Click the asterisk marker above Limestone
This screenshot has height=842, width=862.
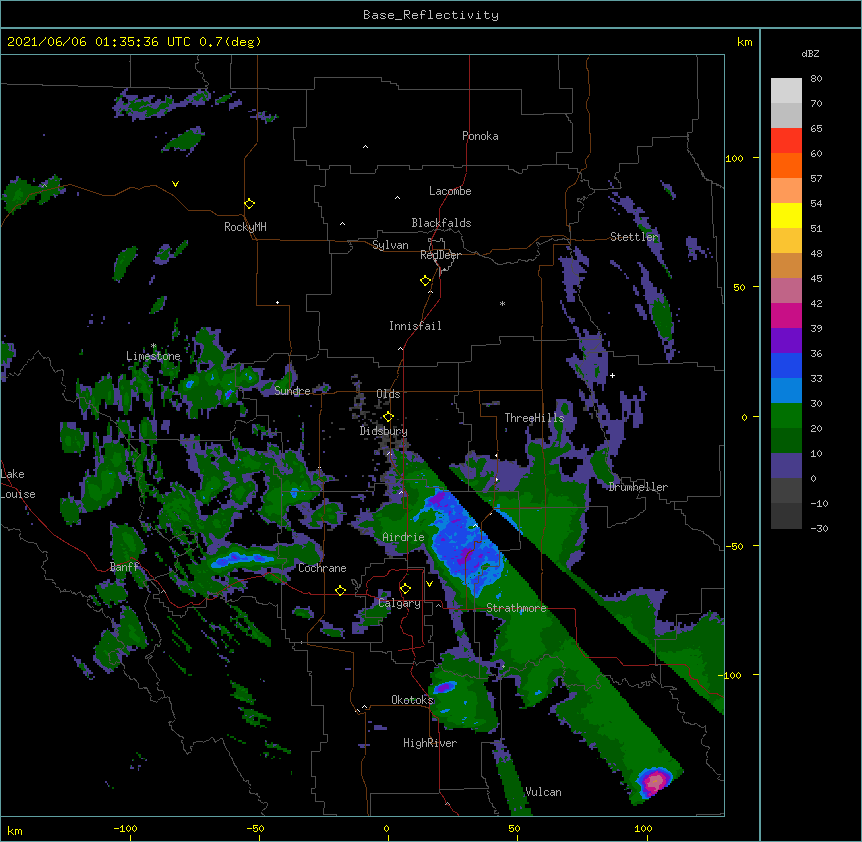coord(153,346)
